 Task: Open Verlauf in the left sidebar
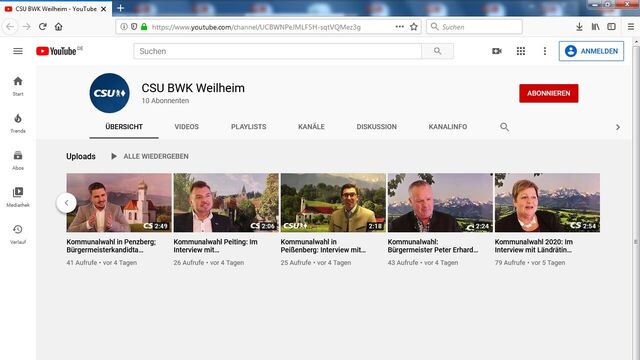tap(18, 234)
